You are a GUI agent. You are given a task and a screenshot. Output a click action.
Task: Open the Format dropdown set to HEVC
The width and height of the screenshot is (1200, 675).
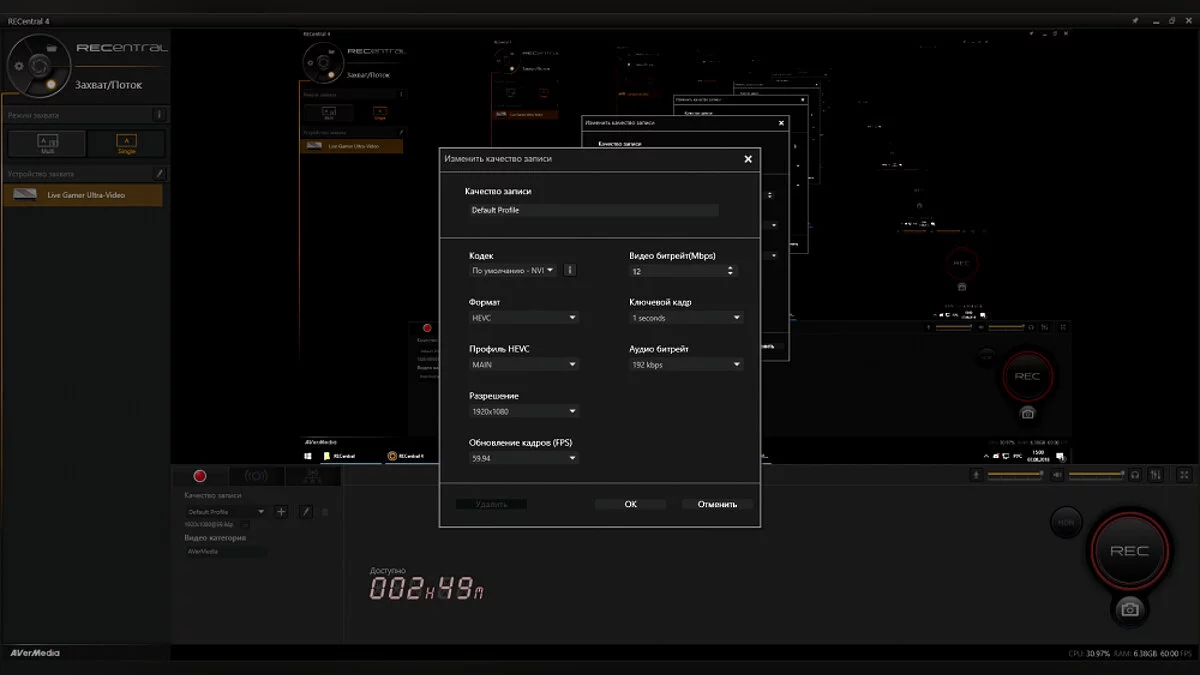click(x=524, y=317)
